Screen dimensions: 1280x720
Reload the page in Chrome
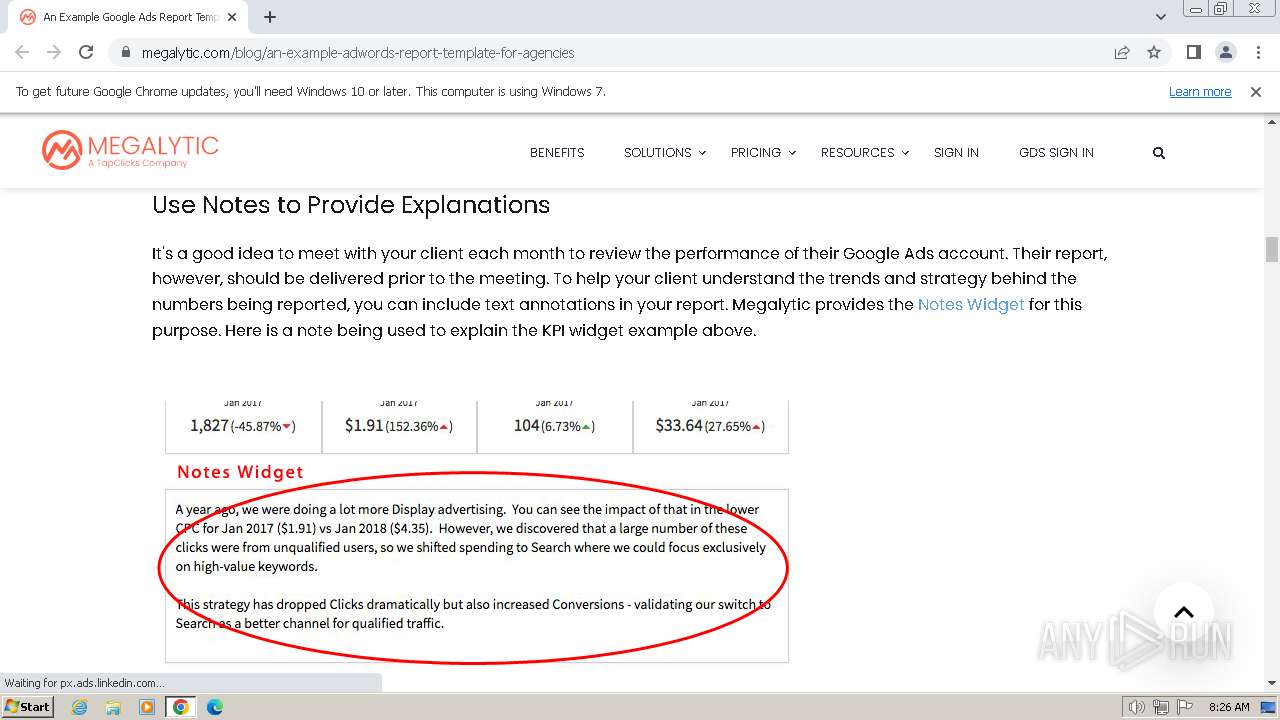tap(86, 52)
